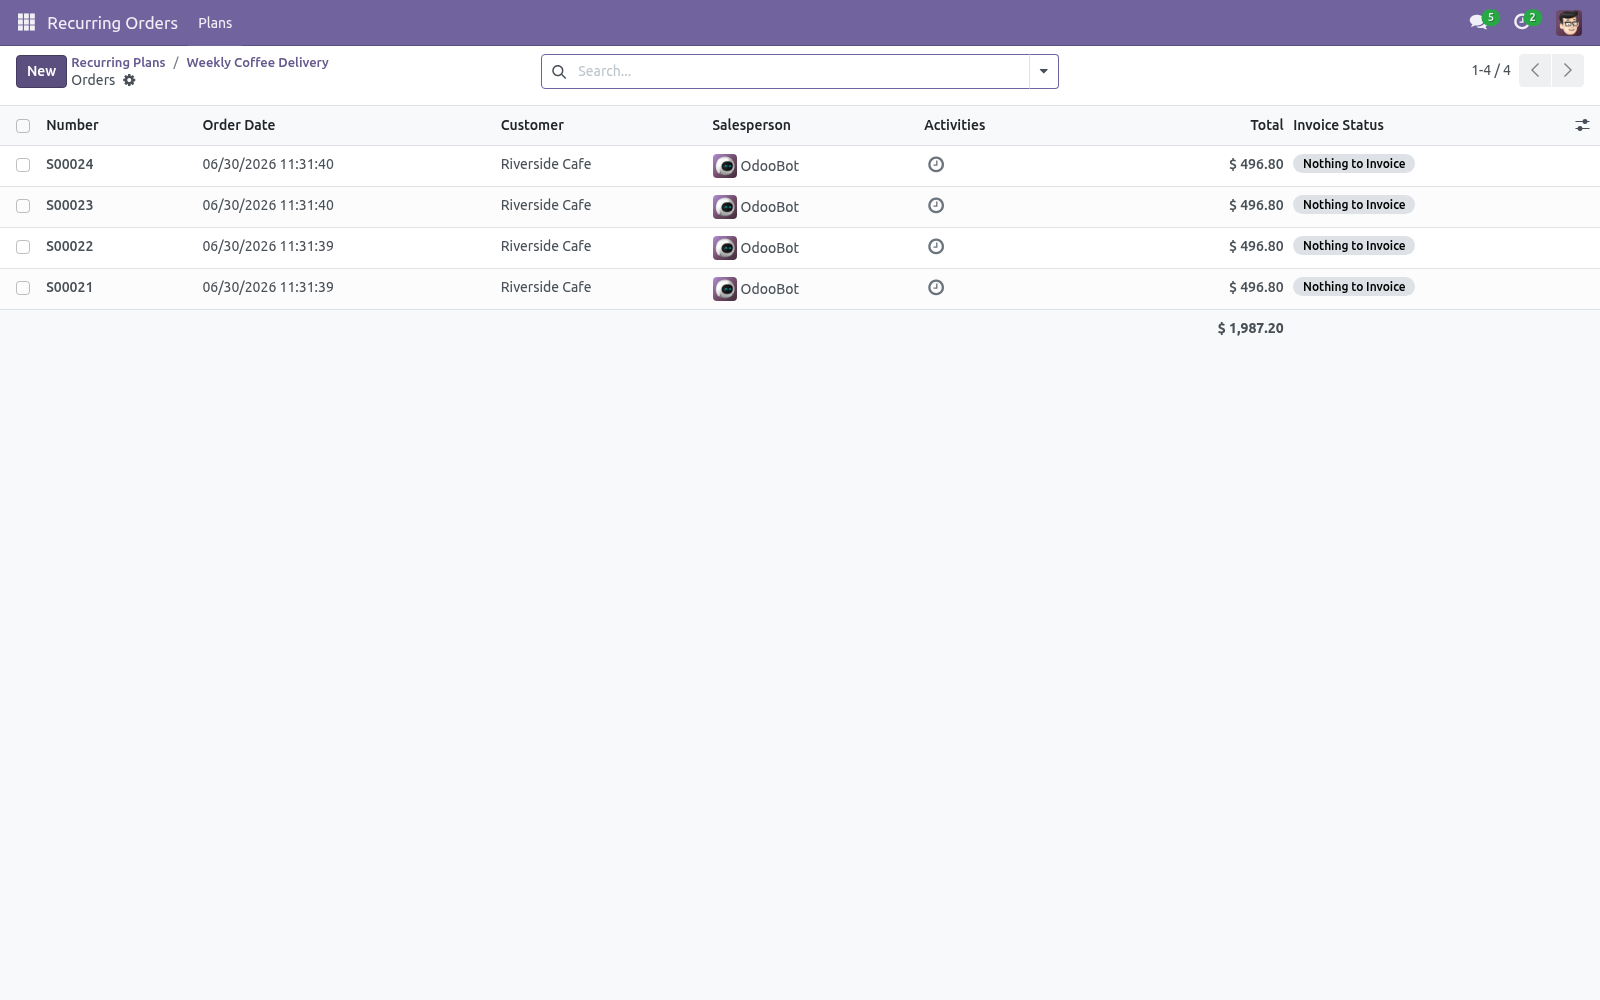This screenshot has width=1600, height=1000.
Task: Click the Orders gear actions icon
Action: tap(129, 80)
